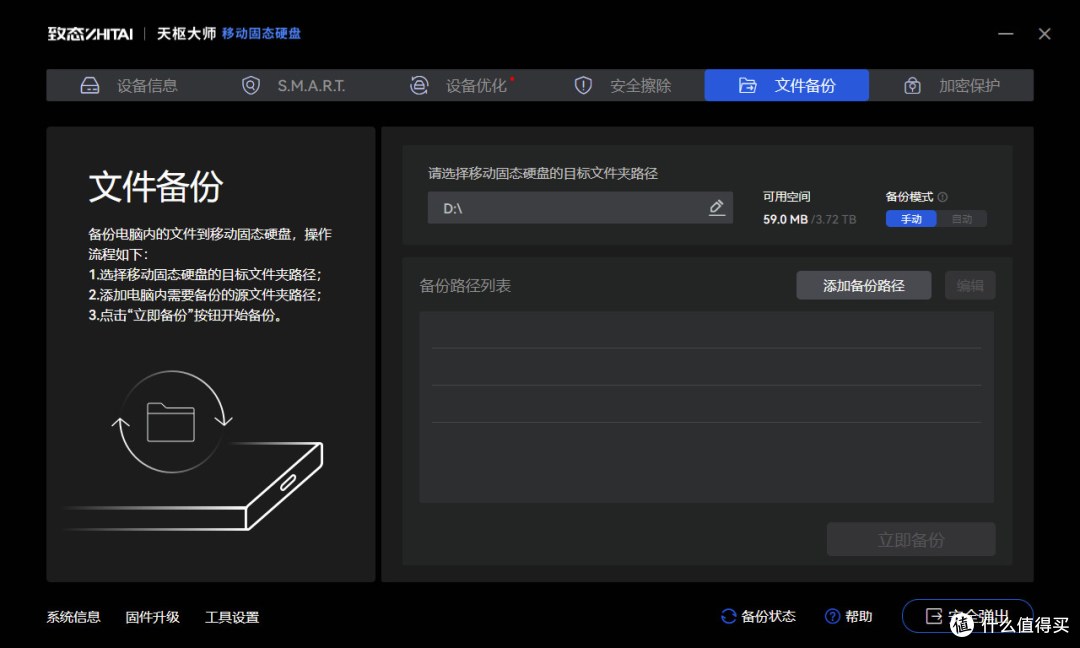
Task: Open the 设备信息 tab
Action: tap(129, 85)
